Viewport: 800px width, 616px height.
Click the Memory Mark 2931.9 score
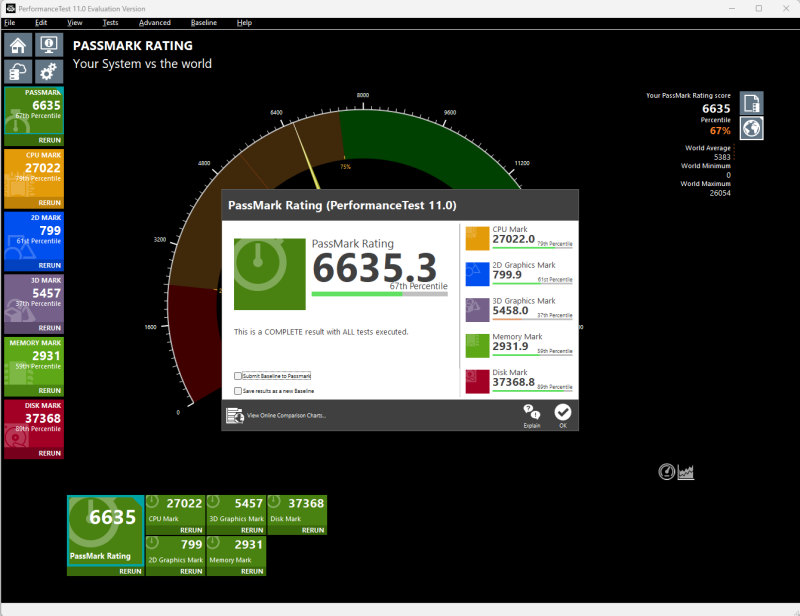pos(510,347)
